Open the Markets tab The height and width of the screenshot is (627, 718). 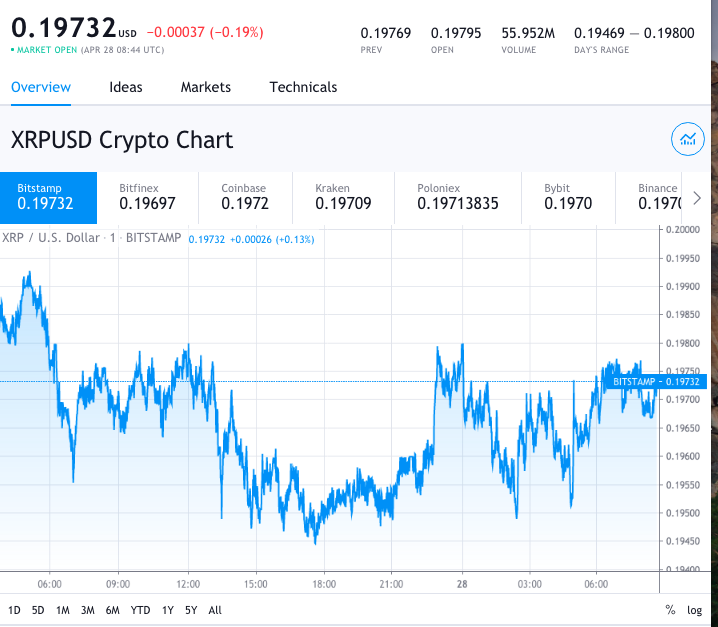point(206,87)
